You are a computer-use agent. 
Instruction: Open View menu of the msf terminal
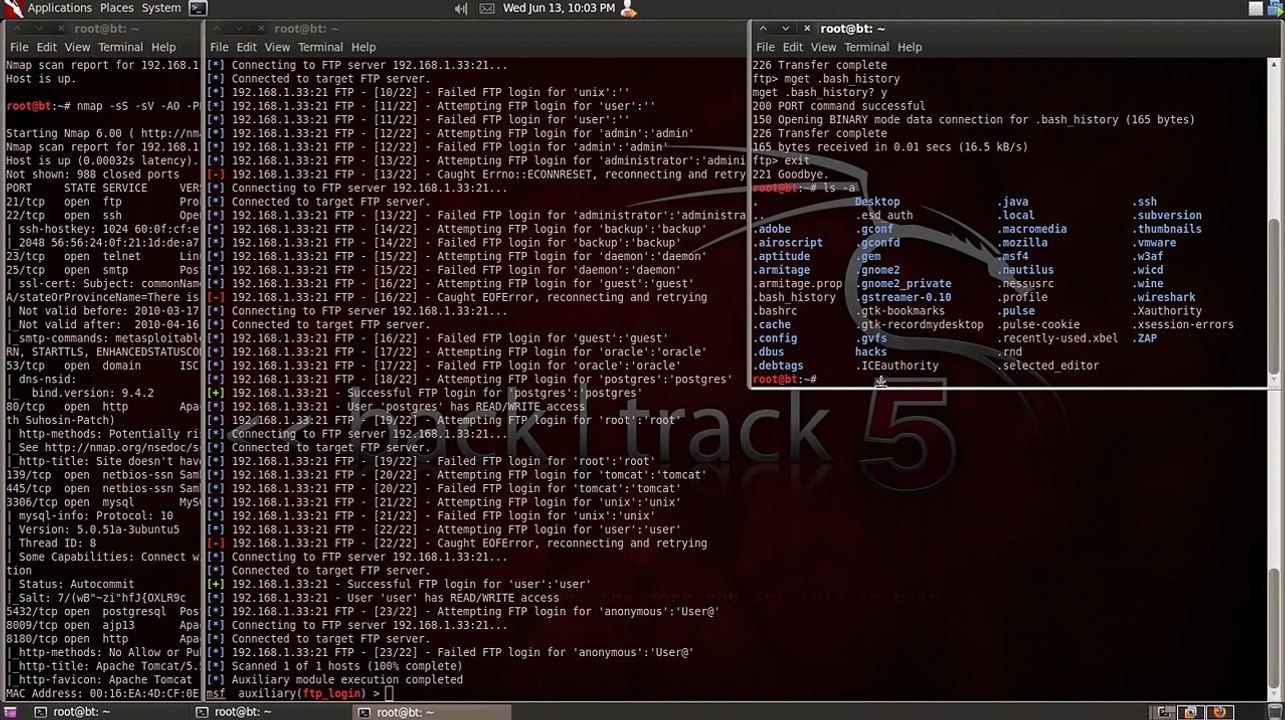(277, 47)
